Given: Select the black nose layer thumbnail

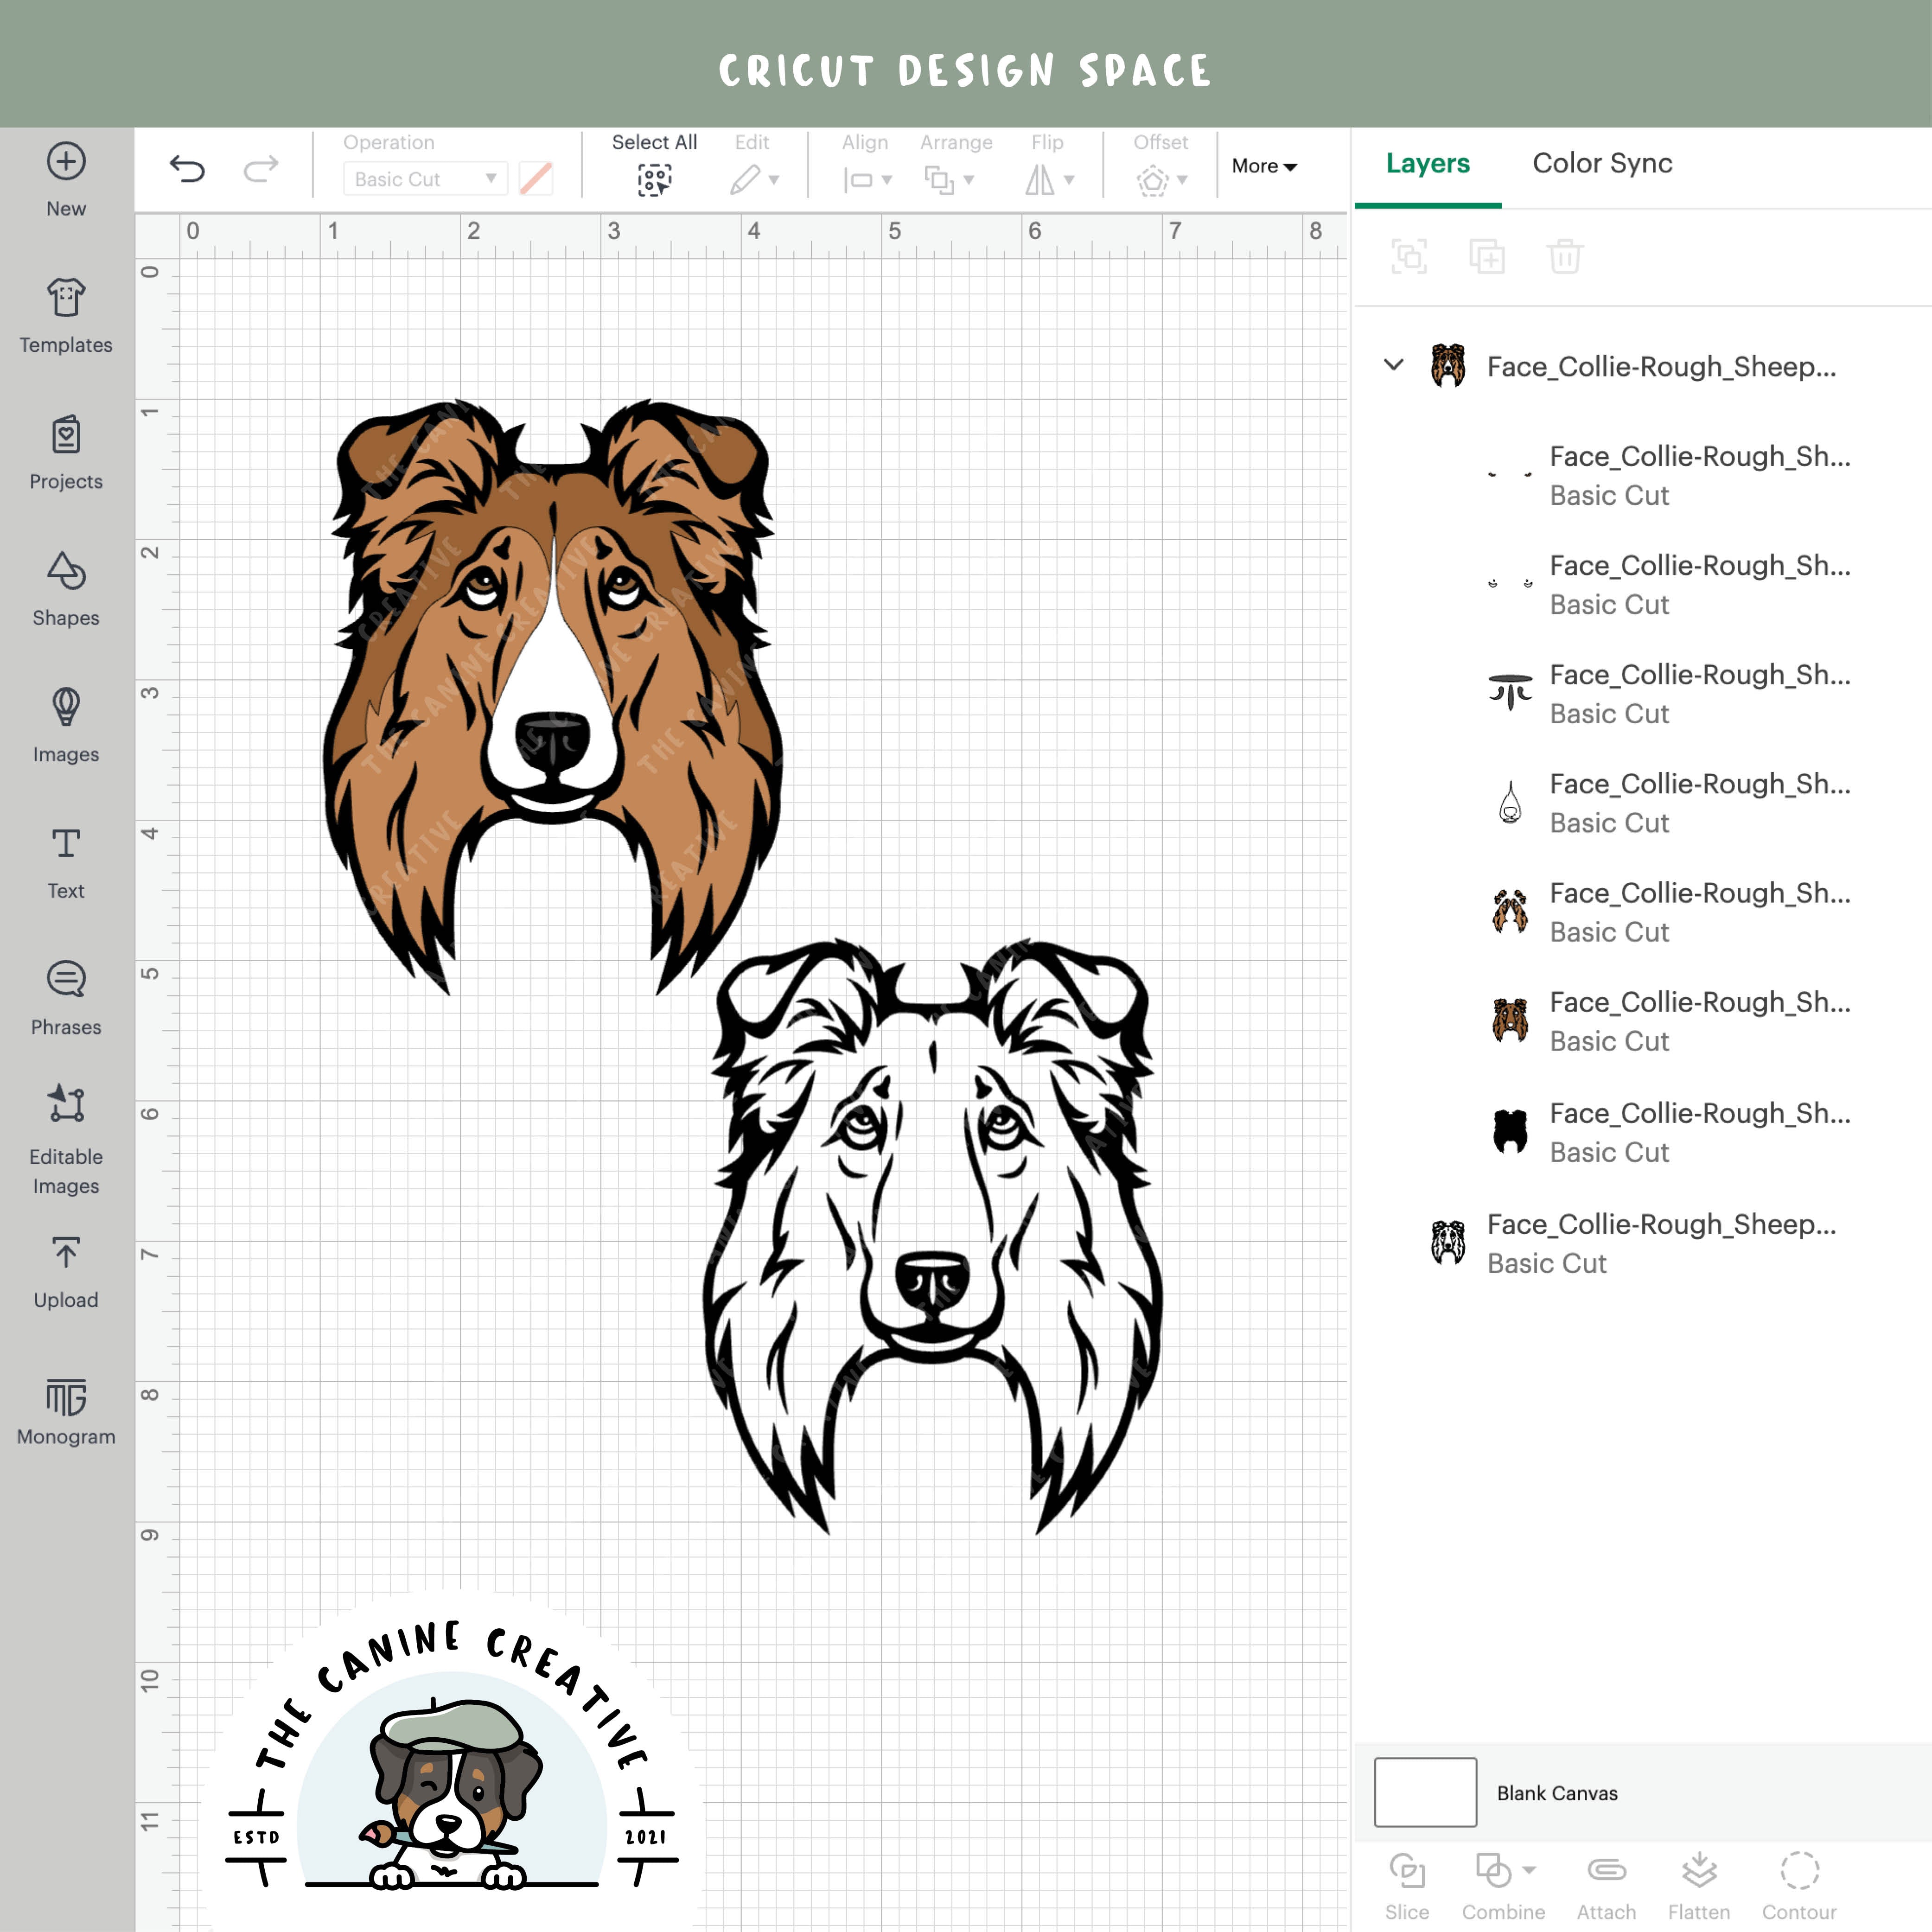Looking at the screenshot, I should click(1510, 1130).
